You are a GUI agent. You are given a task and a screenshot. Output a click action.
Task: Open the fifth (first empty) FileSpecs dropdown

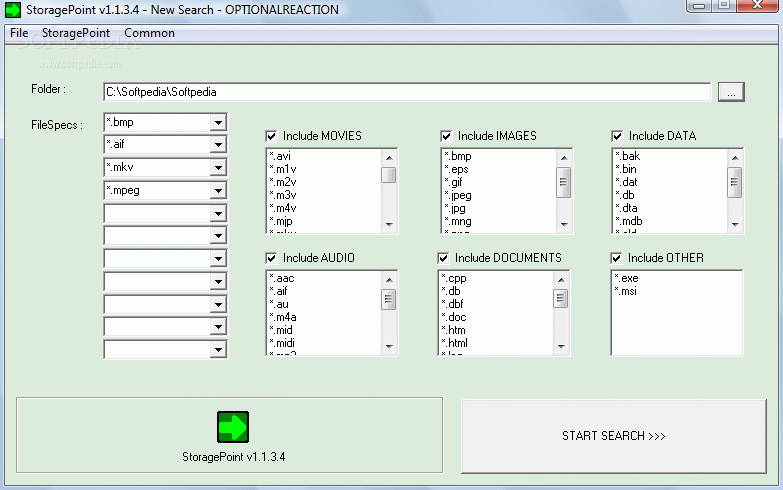coord(218,214)
